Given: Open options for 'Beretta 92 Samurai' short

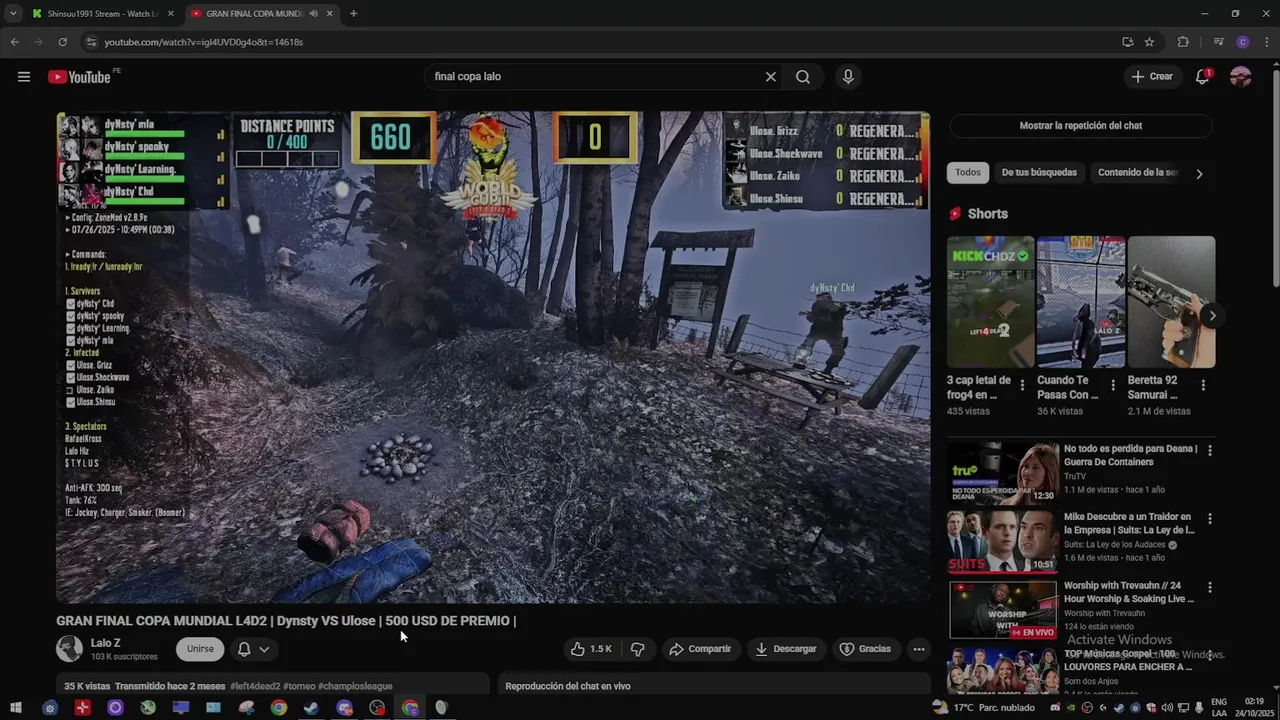Looking at the screenshot, I should coord(1203,385).
